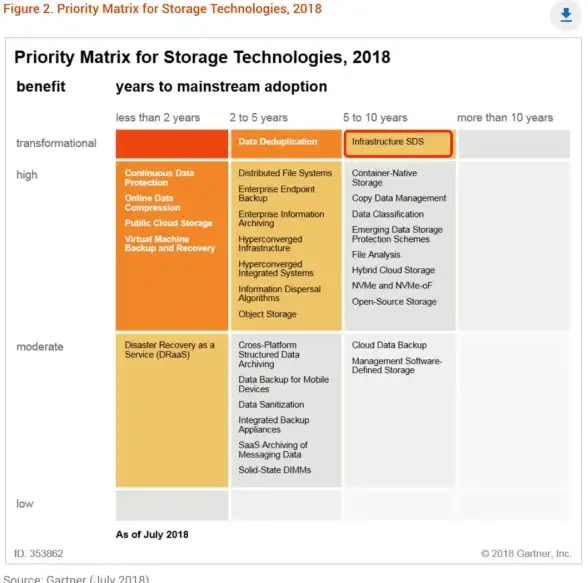Click the 'transformational' row label
Screen dimensions: 588x583
coord(56,143)
